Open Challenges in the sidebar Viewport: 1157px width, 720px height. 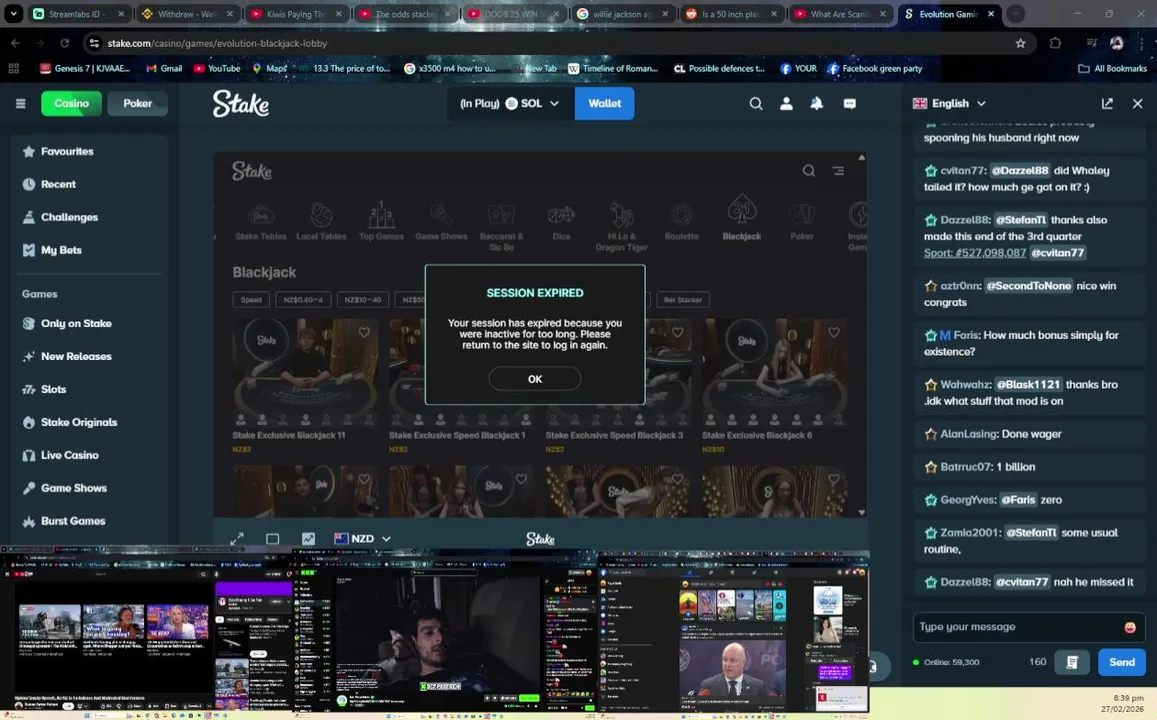point(89,217)
